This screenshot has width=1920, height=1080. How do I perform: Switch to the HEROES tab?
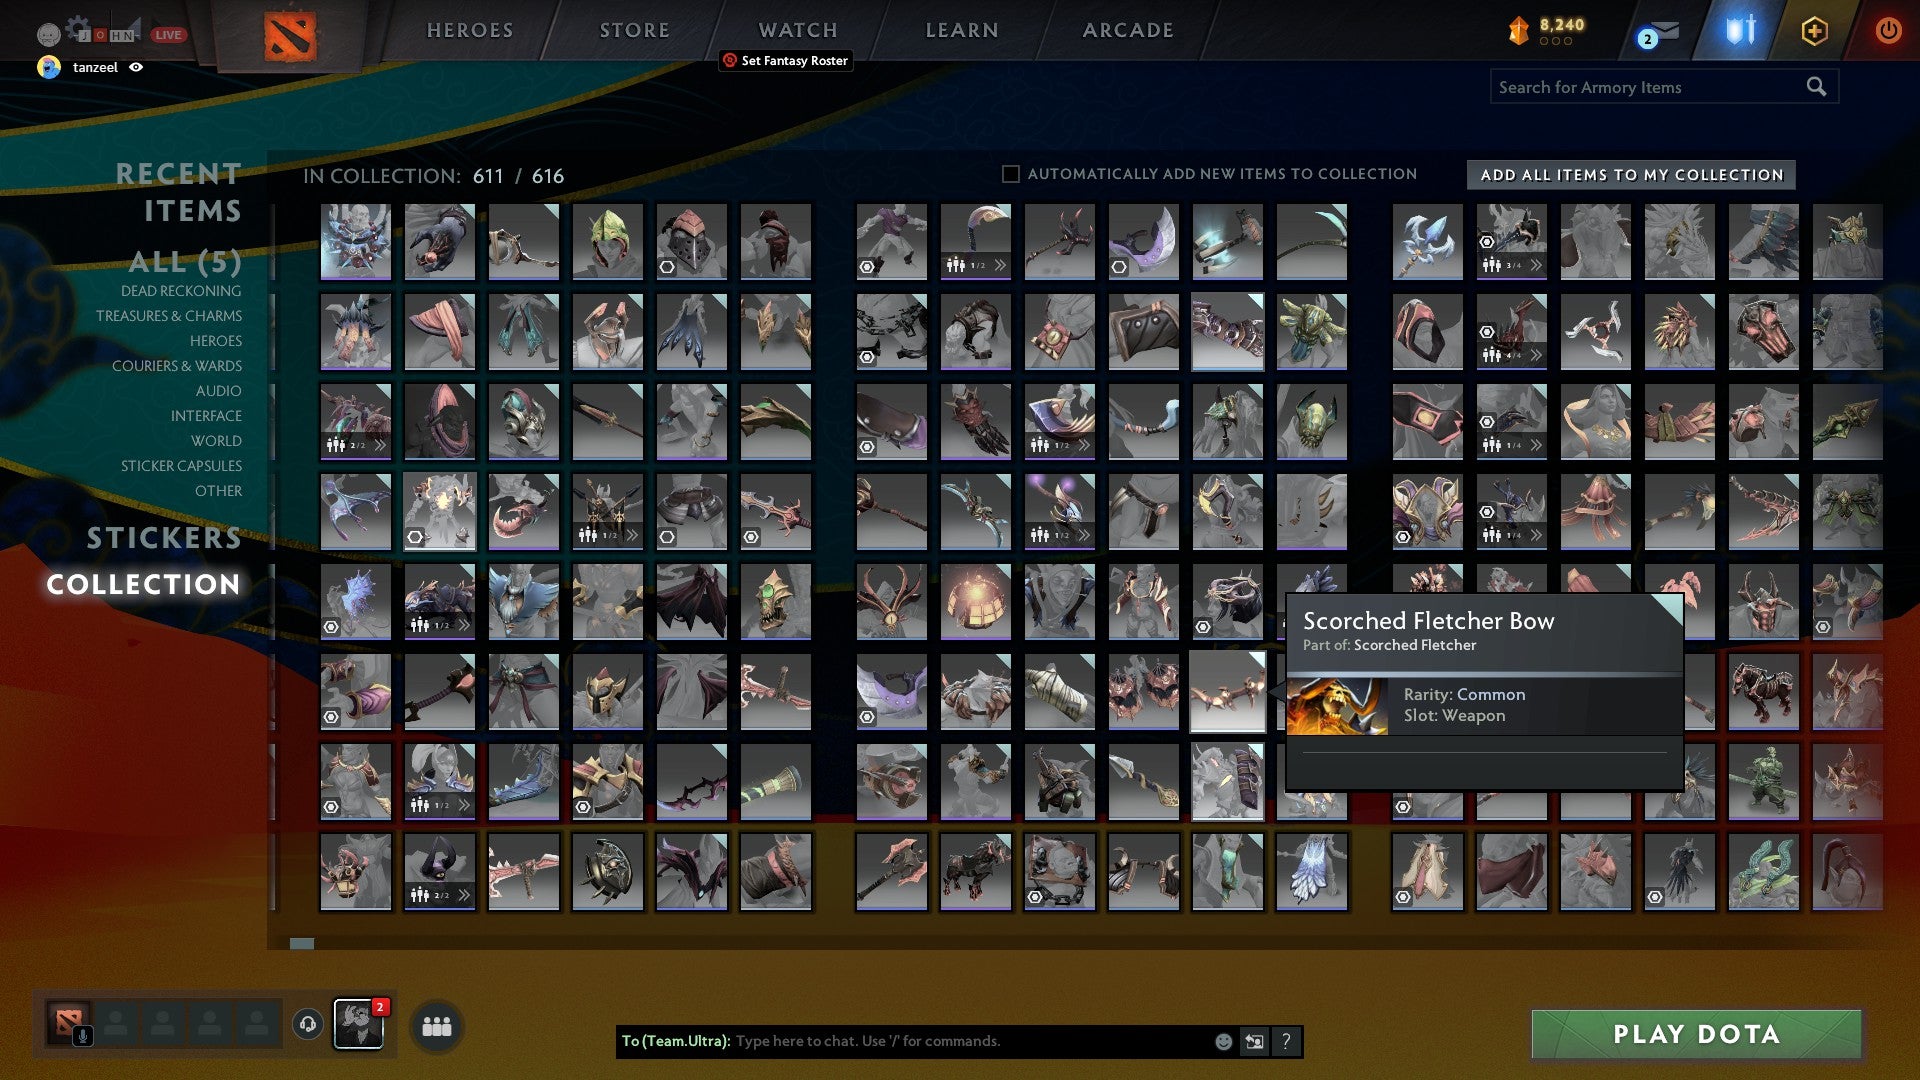(x=469, y=30)
